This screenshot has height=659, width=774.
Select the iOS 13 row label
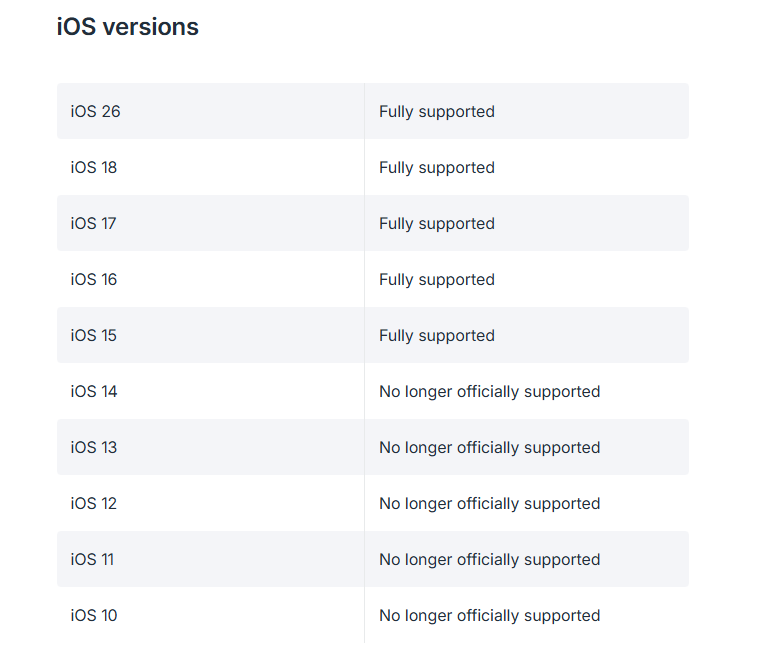tap(94, 447)
